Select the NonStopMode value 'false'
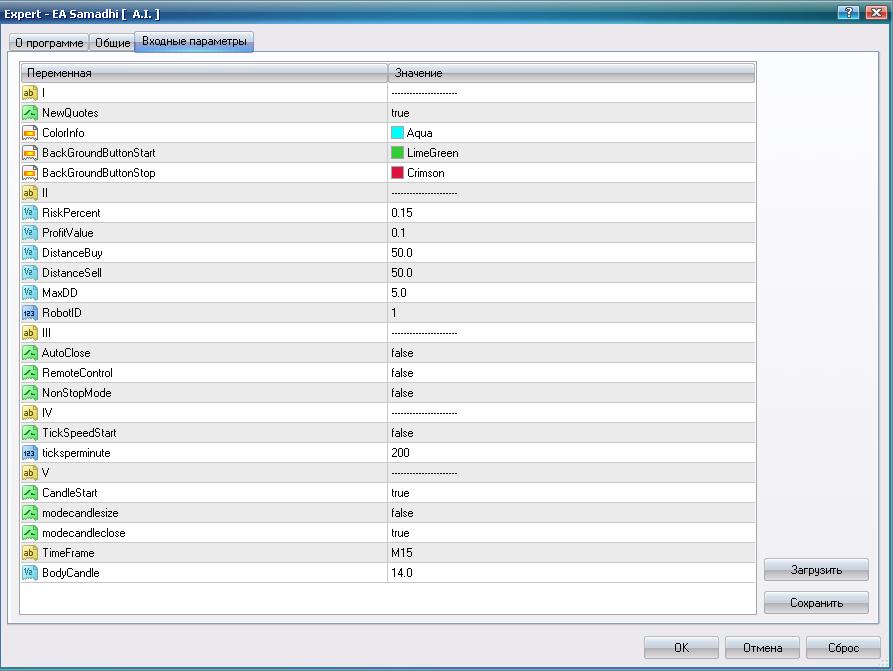This screenshot has width=893, height=671. [x=402, y=392]
